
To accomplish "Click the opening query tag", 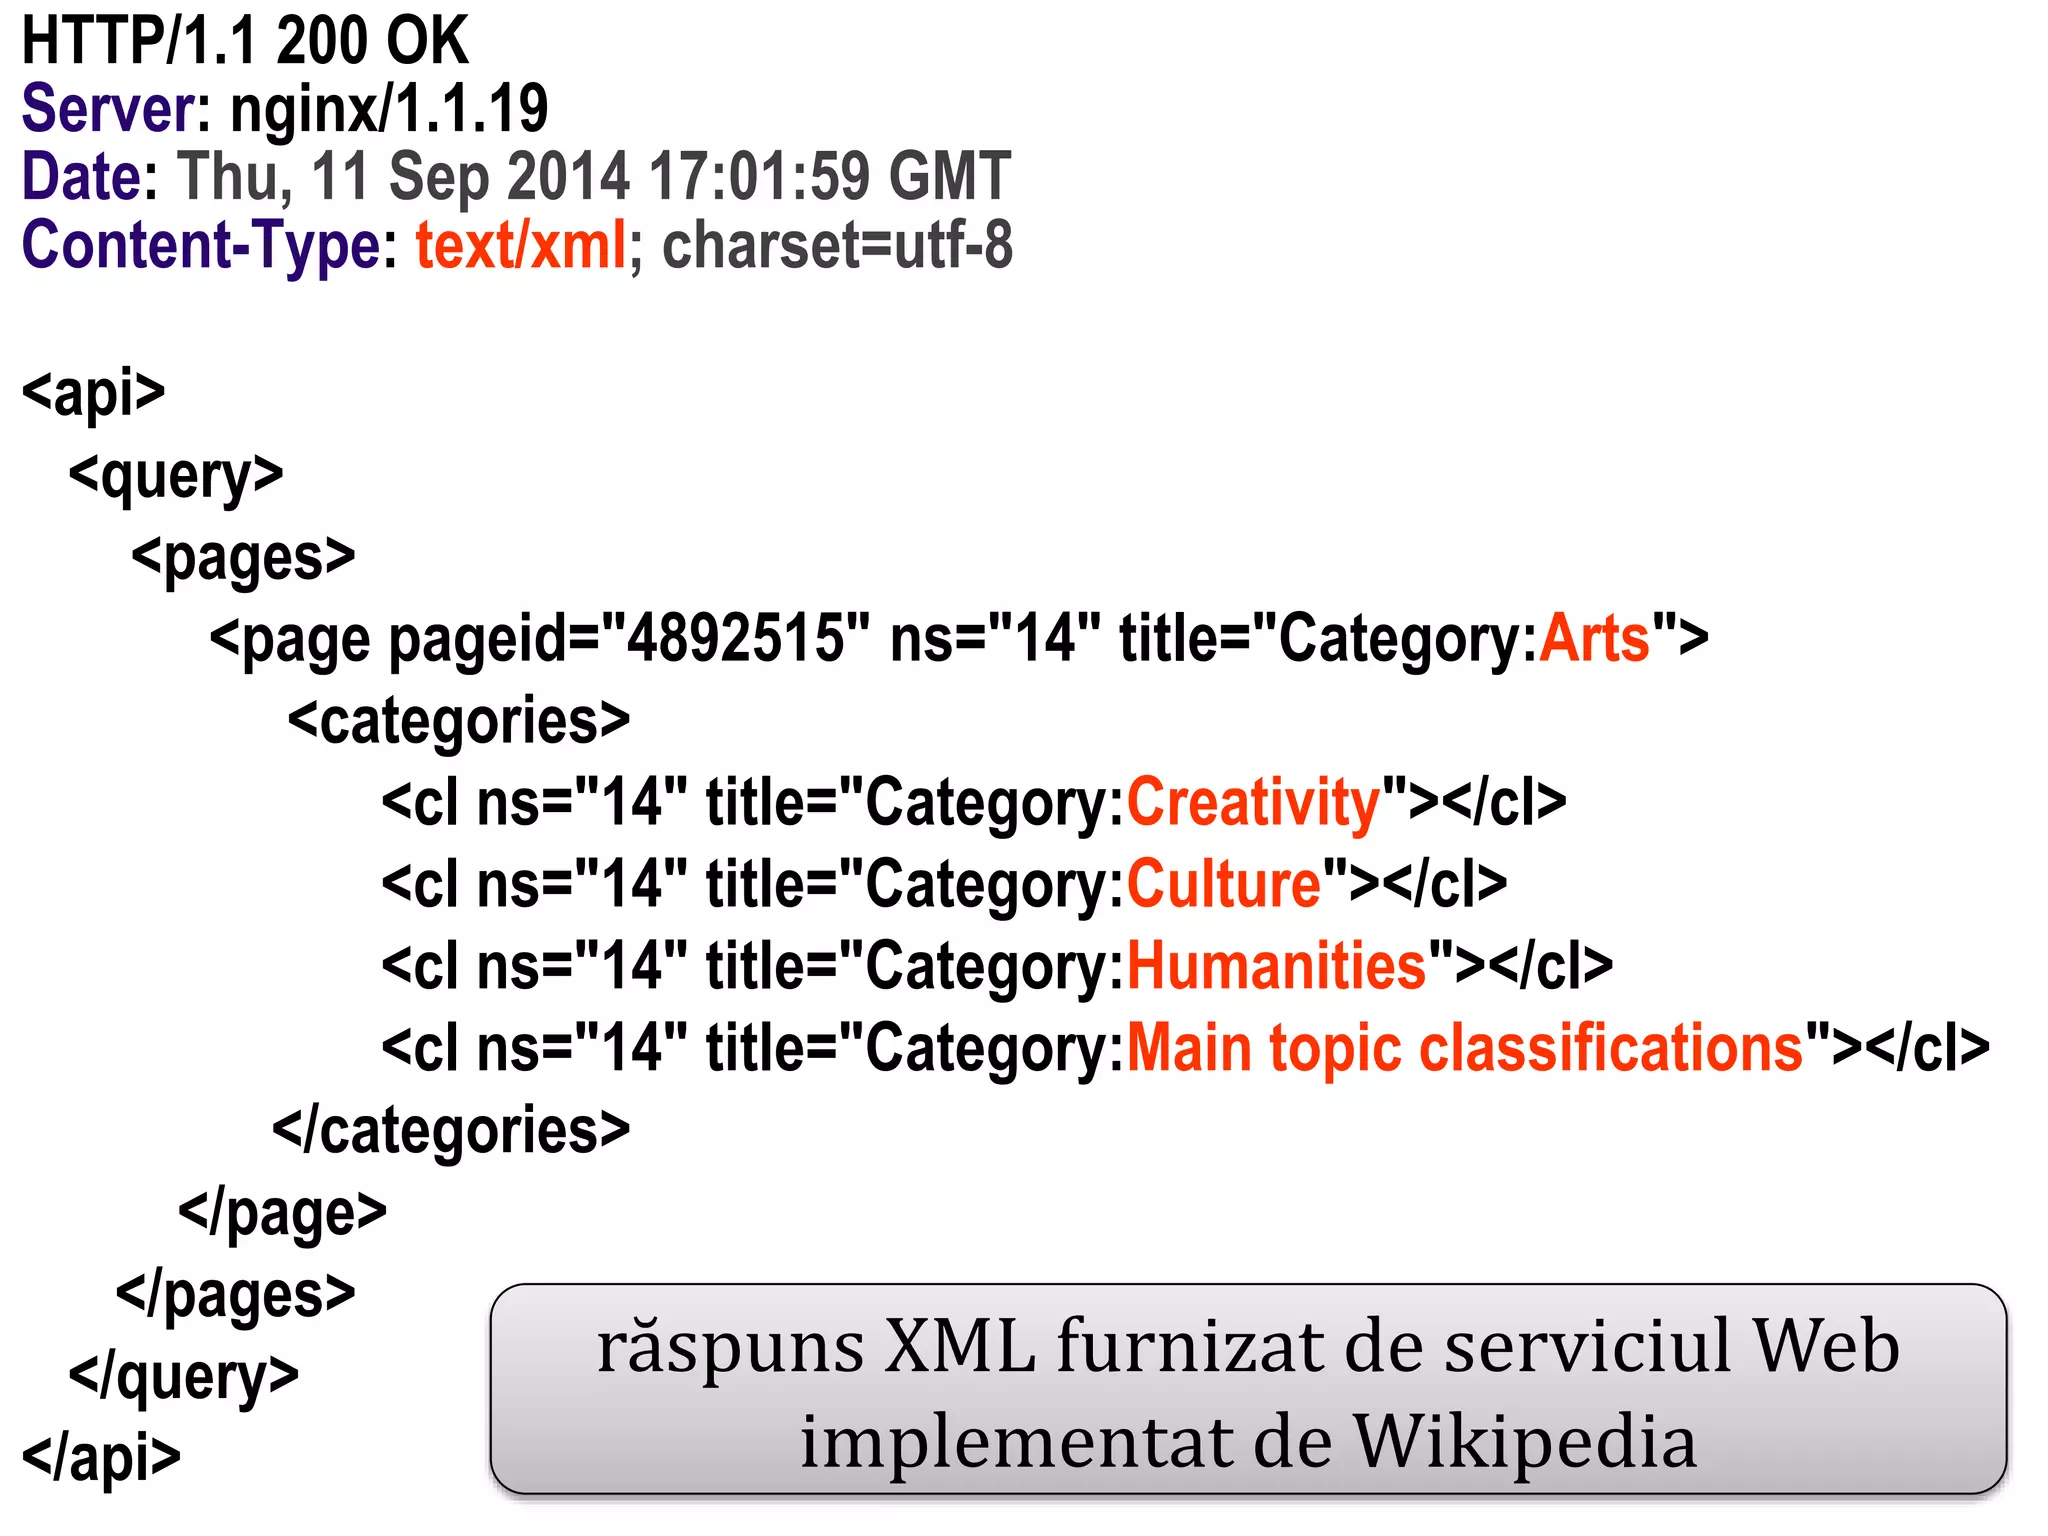I will coord(176,474).
